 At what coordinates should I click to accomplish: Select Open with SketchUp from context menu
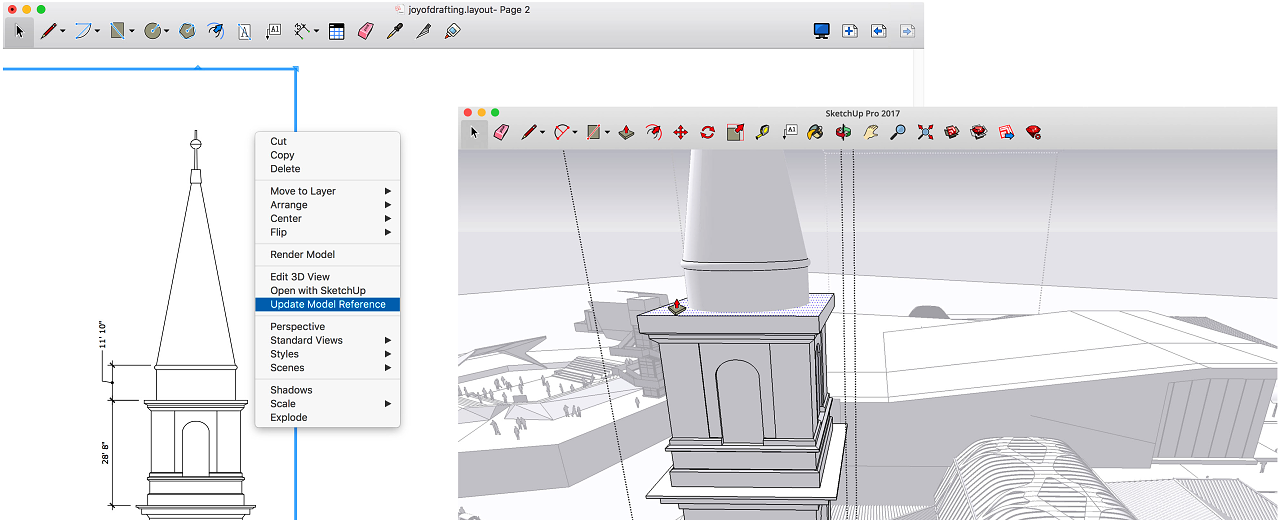click(x=317, y=291)
